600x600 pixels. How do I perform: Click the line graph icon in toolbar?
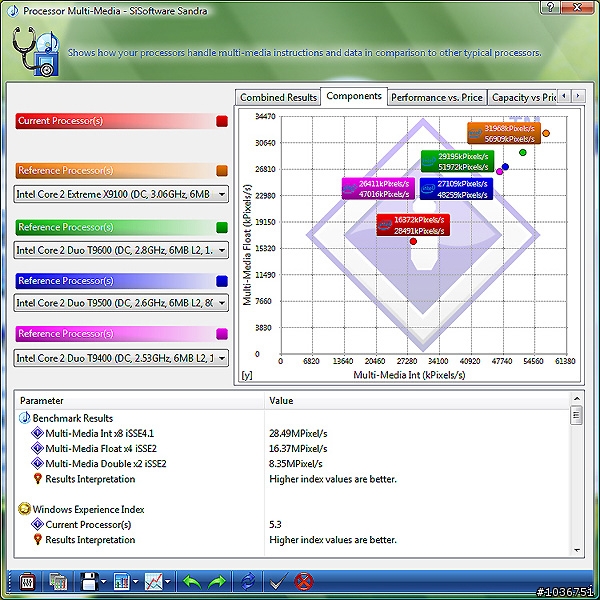[154, 582]
